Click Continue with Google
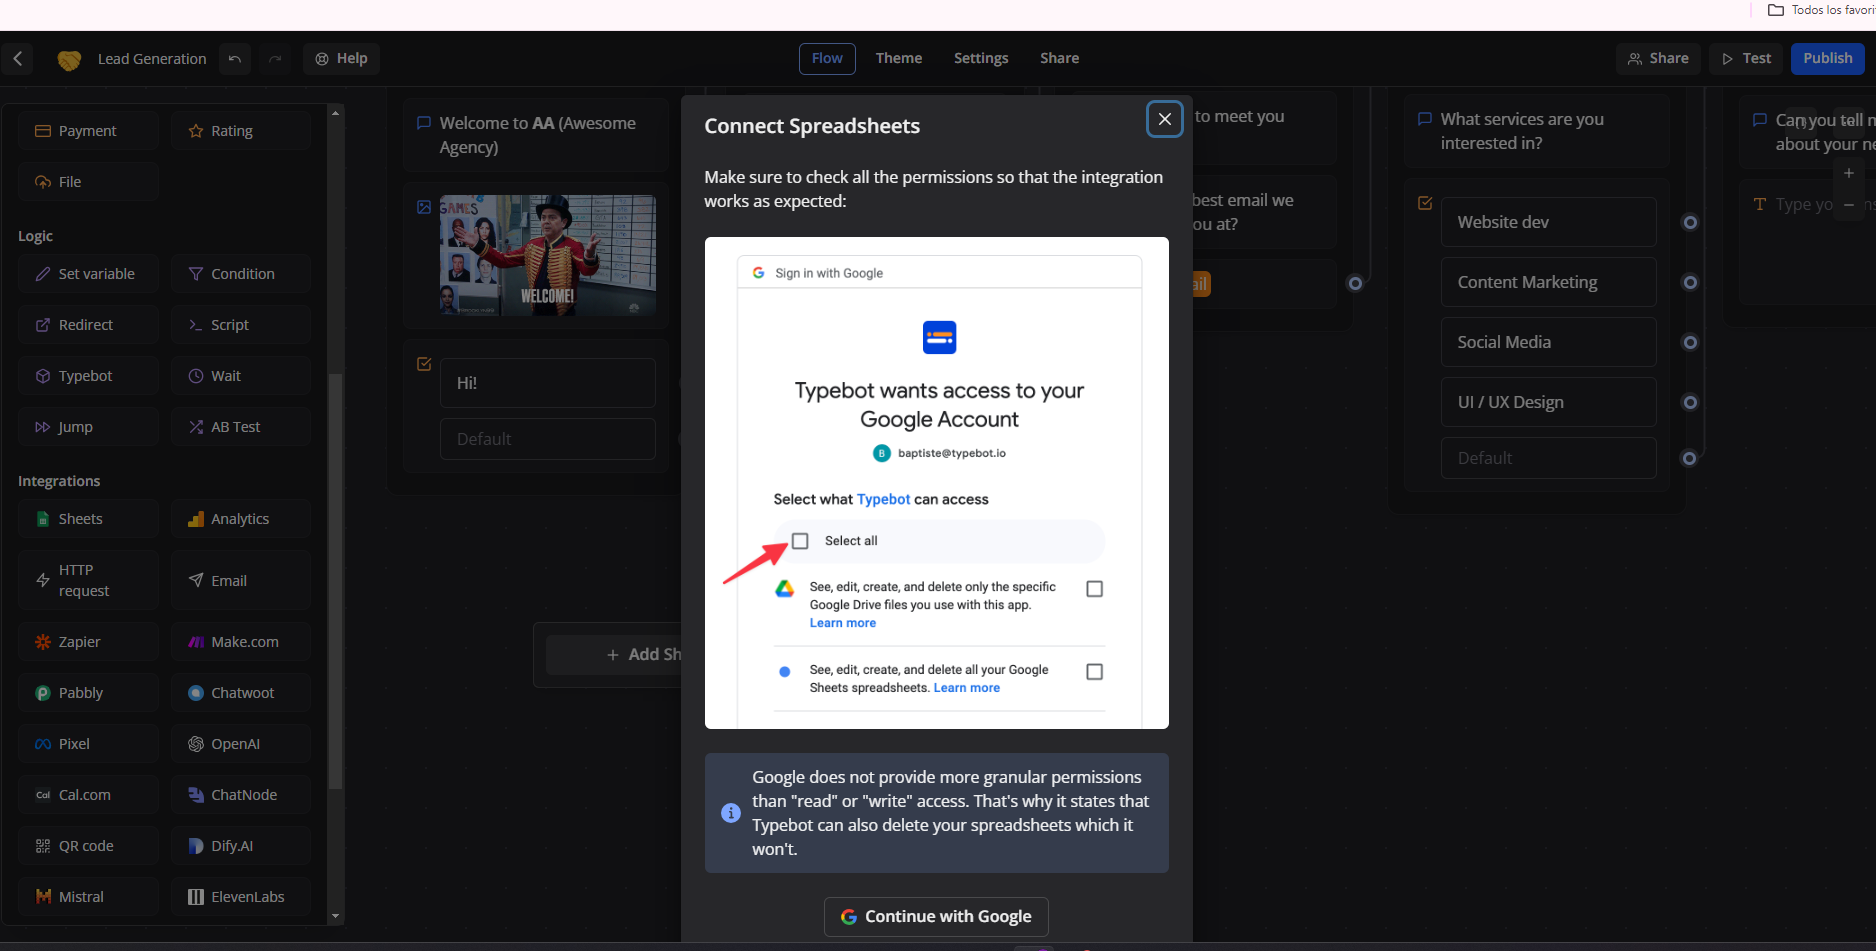 coord(936,917)
